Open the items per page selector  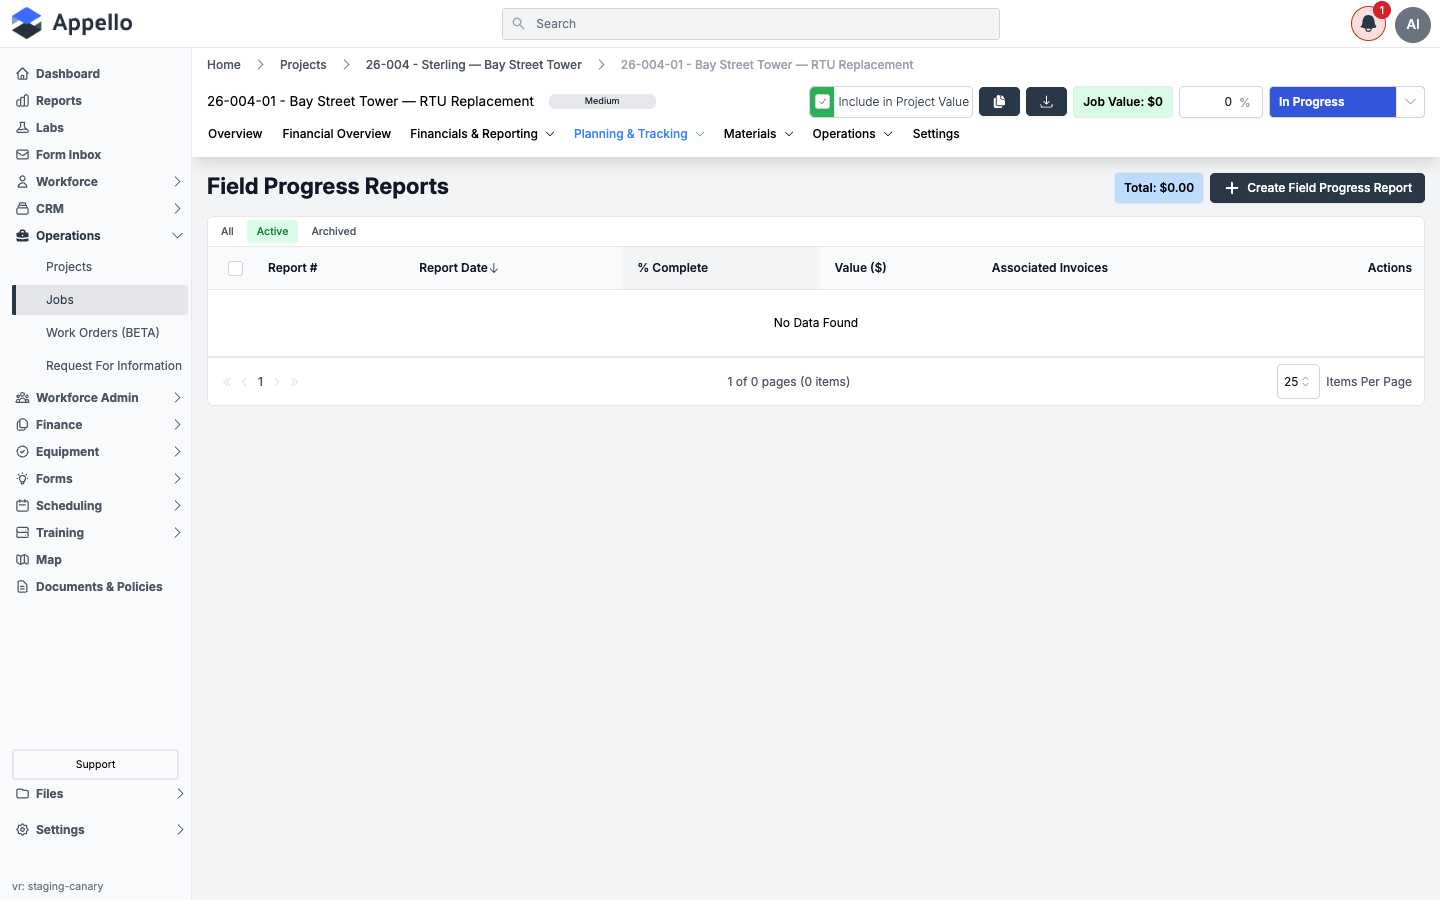tap(1298, 382)
